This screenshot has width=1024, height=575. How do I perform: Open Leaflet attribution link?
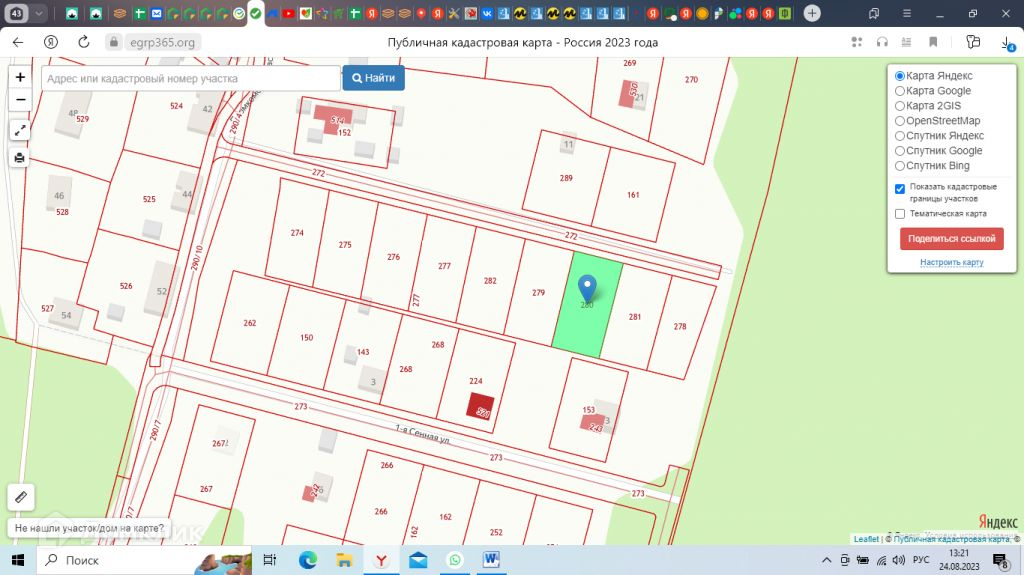(866, 539)
